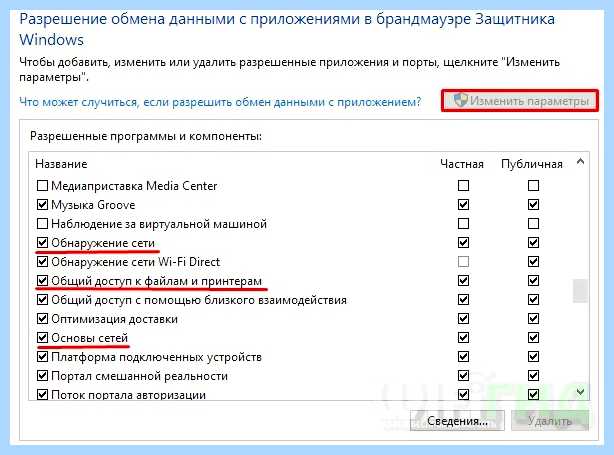Uncheck Частная for Общий доступ к файлам и принтерам
The image size is (614, 455).
point(463,281)
